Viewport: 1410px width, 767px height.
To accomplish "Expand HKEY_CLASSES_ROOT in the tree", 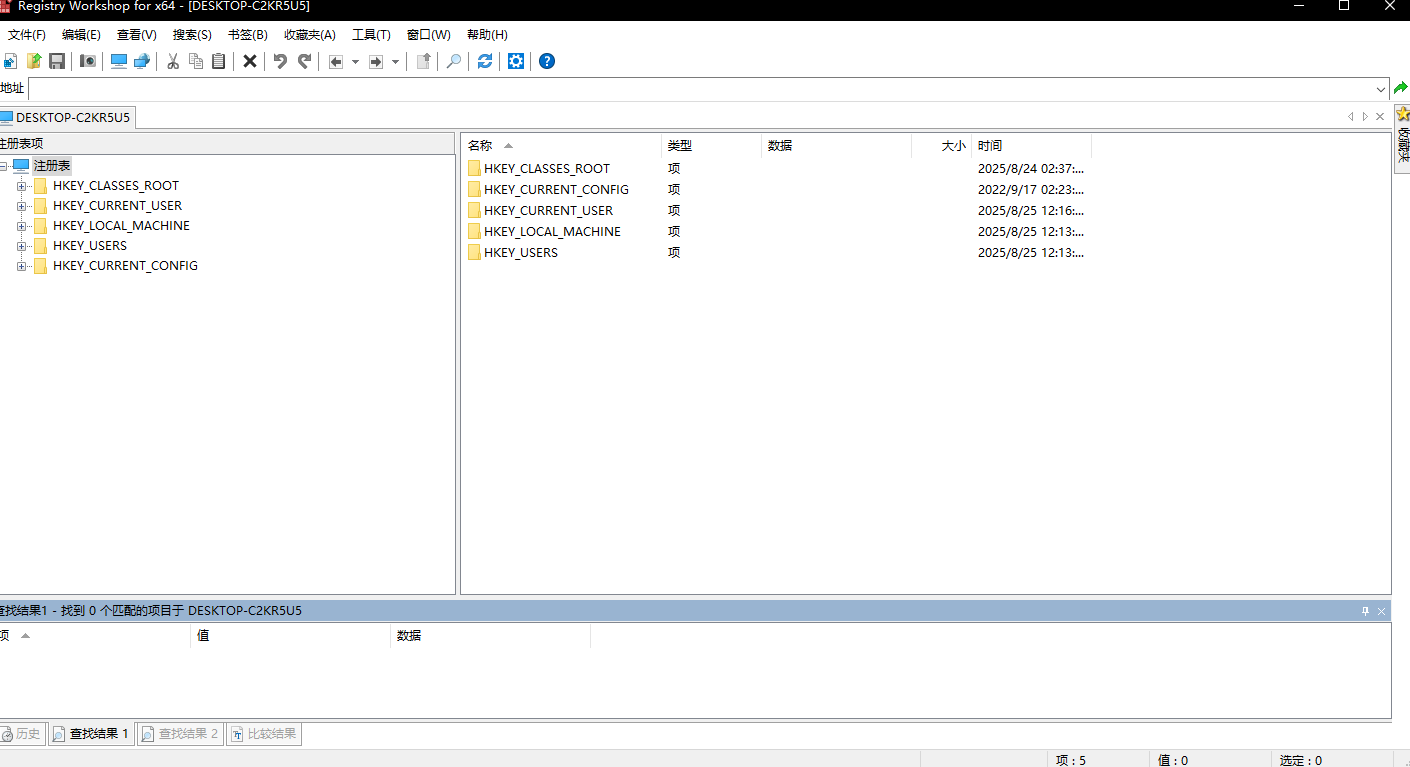I will tap(22, 186).
